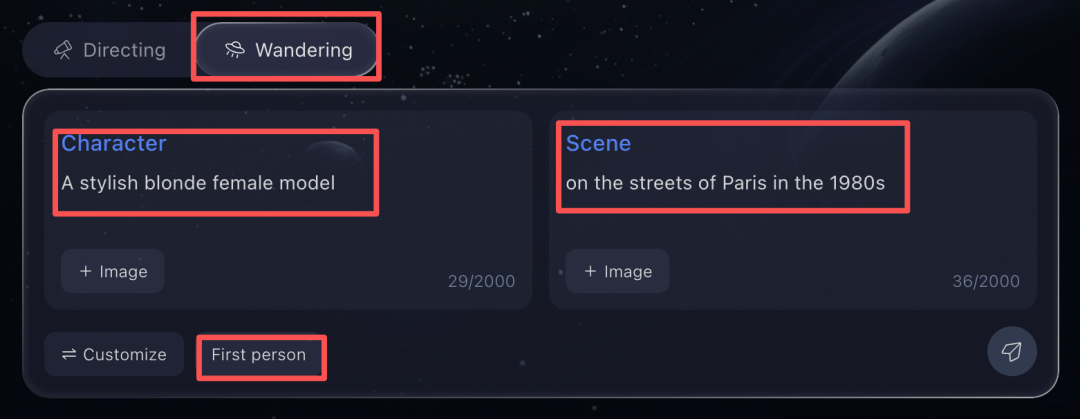Click the Character description text field
The height and width of the screenshot is (419, 1080).
[x=198, y=183]
